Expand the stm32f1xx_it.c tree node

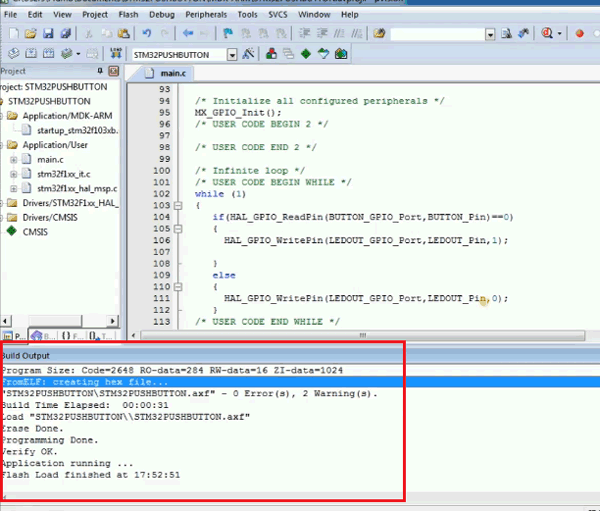tap(15, 174)
